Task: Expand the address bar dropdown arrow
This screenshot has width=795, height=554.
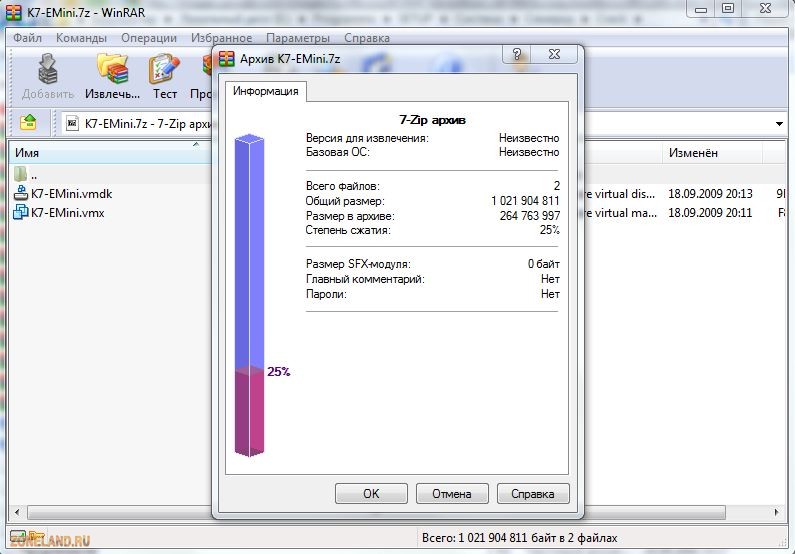Action: point(779,124)
